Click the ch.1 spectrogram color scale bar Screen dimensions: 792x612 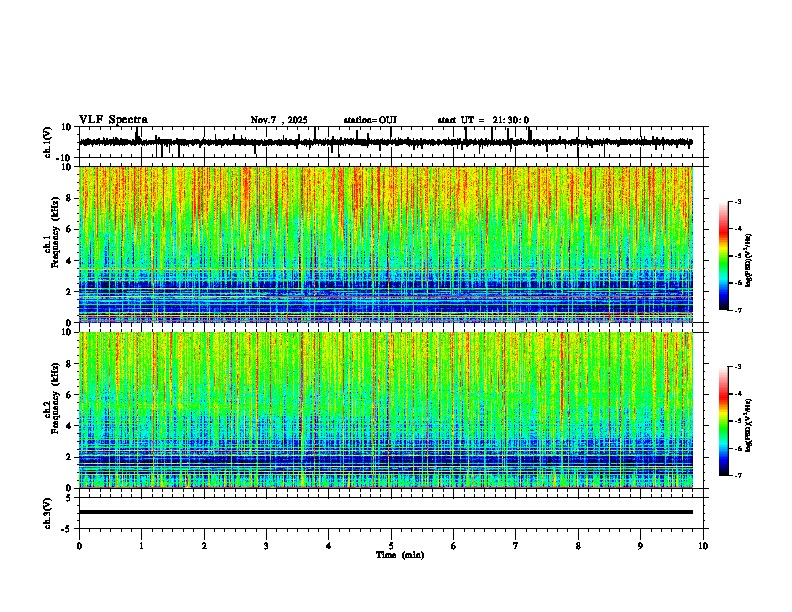pyautogui.click(x=723, y=256)
